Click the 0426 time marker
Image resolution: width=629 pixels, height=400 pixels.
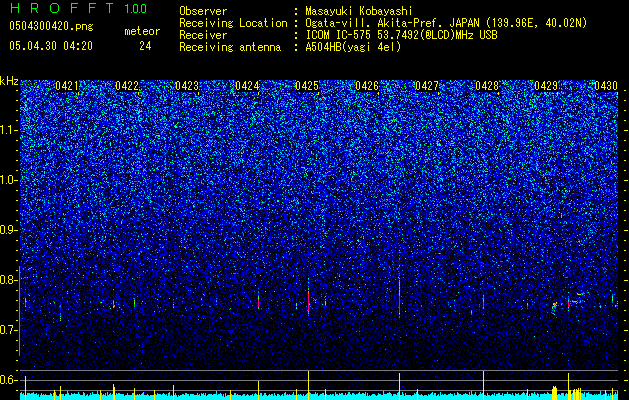pyautogui.click(x=367, y=86)
